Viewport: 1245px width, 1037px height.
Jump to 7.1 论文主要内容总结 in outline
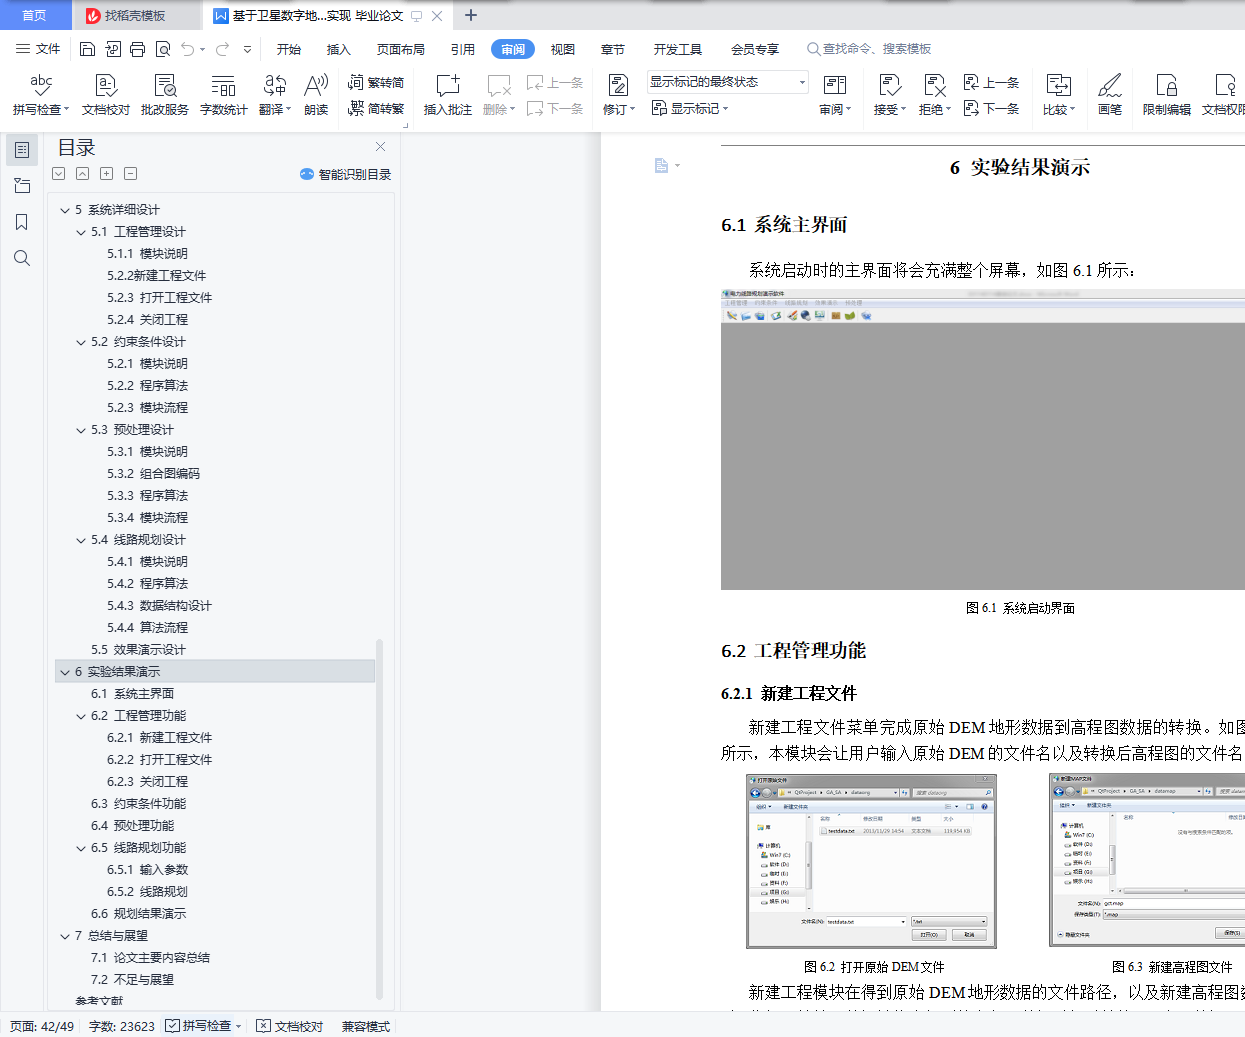click(150, 958)
